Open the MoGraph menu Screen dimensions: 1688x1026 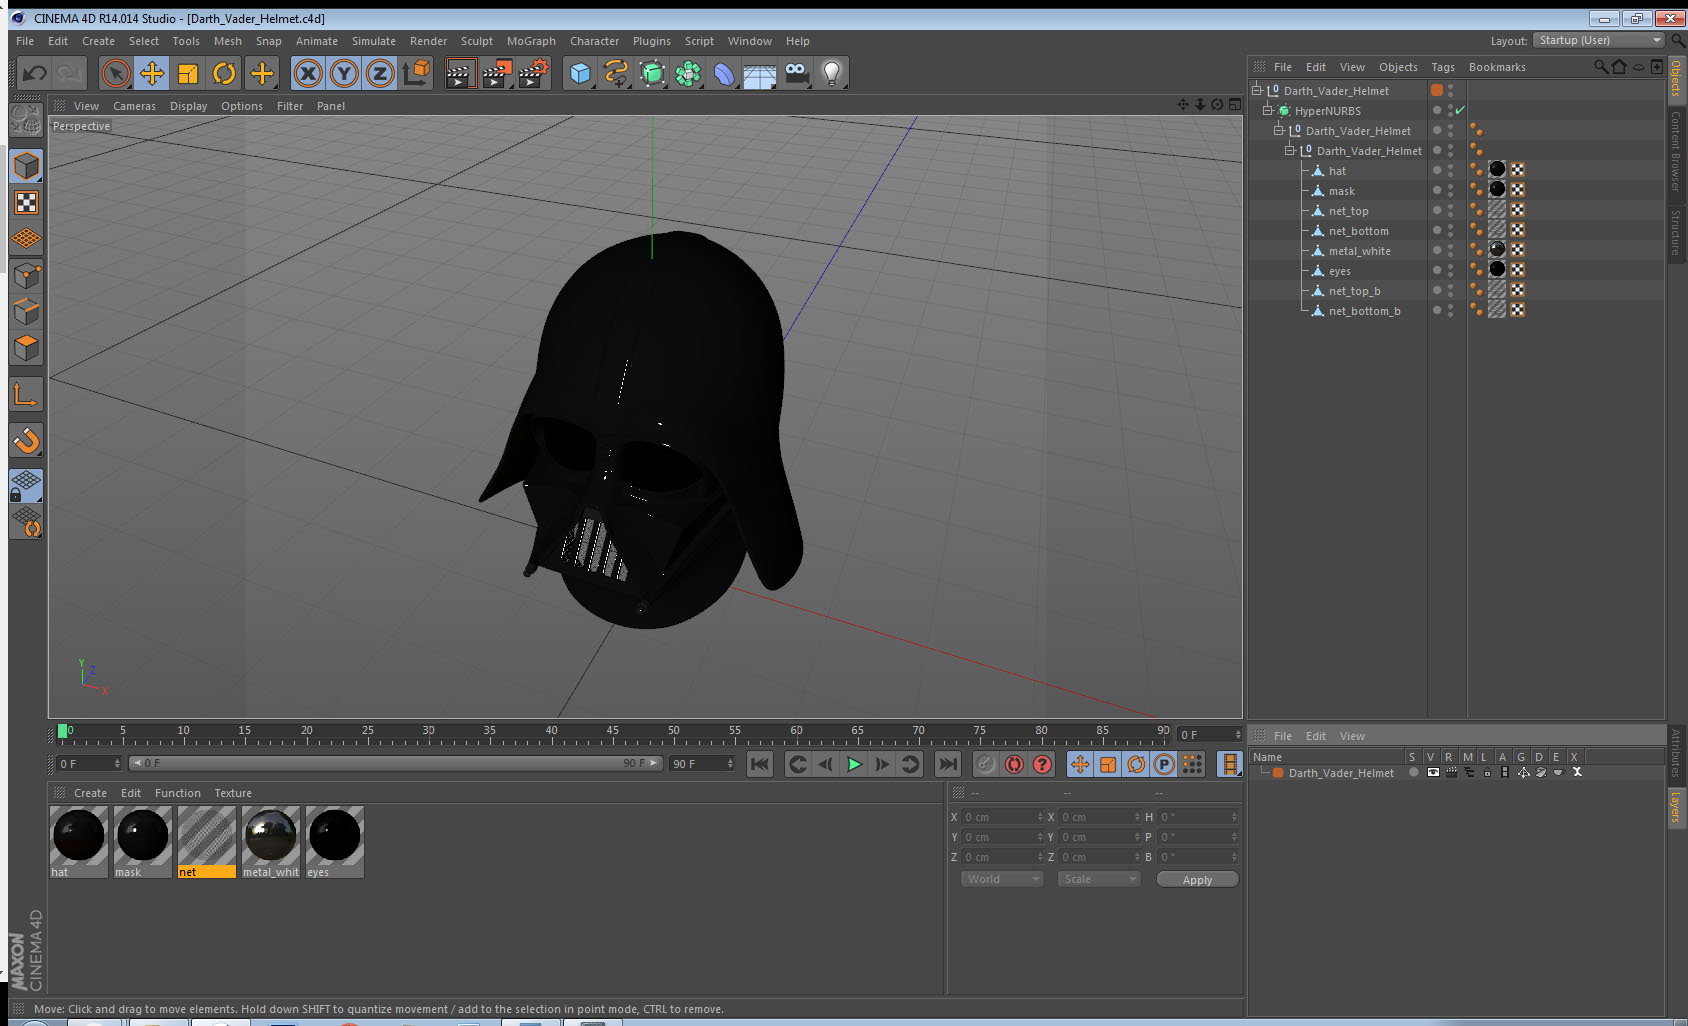tap(531, 41)
